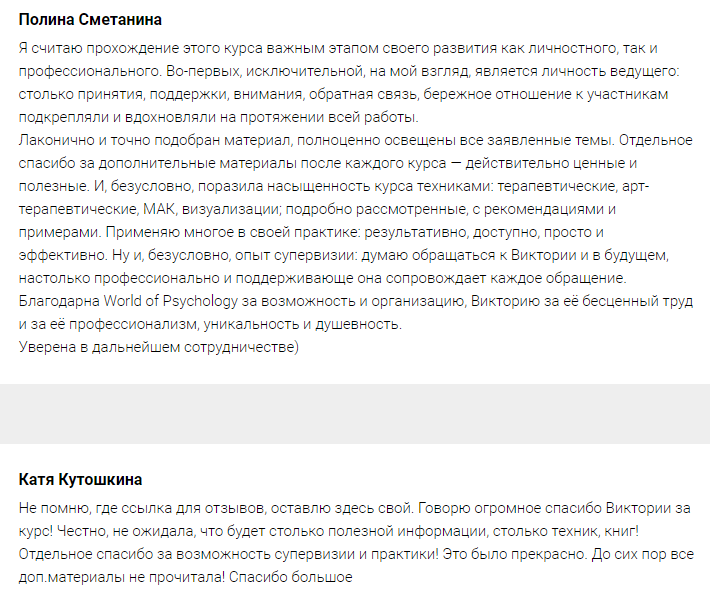Click the opening words "Я считаю прохождение"
710x595 pixels.
coord(90,49)
